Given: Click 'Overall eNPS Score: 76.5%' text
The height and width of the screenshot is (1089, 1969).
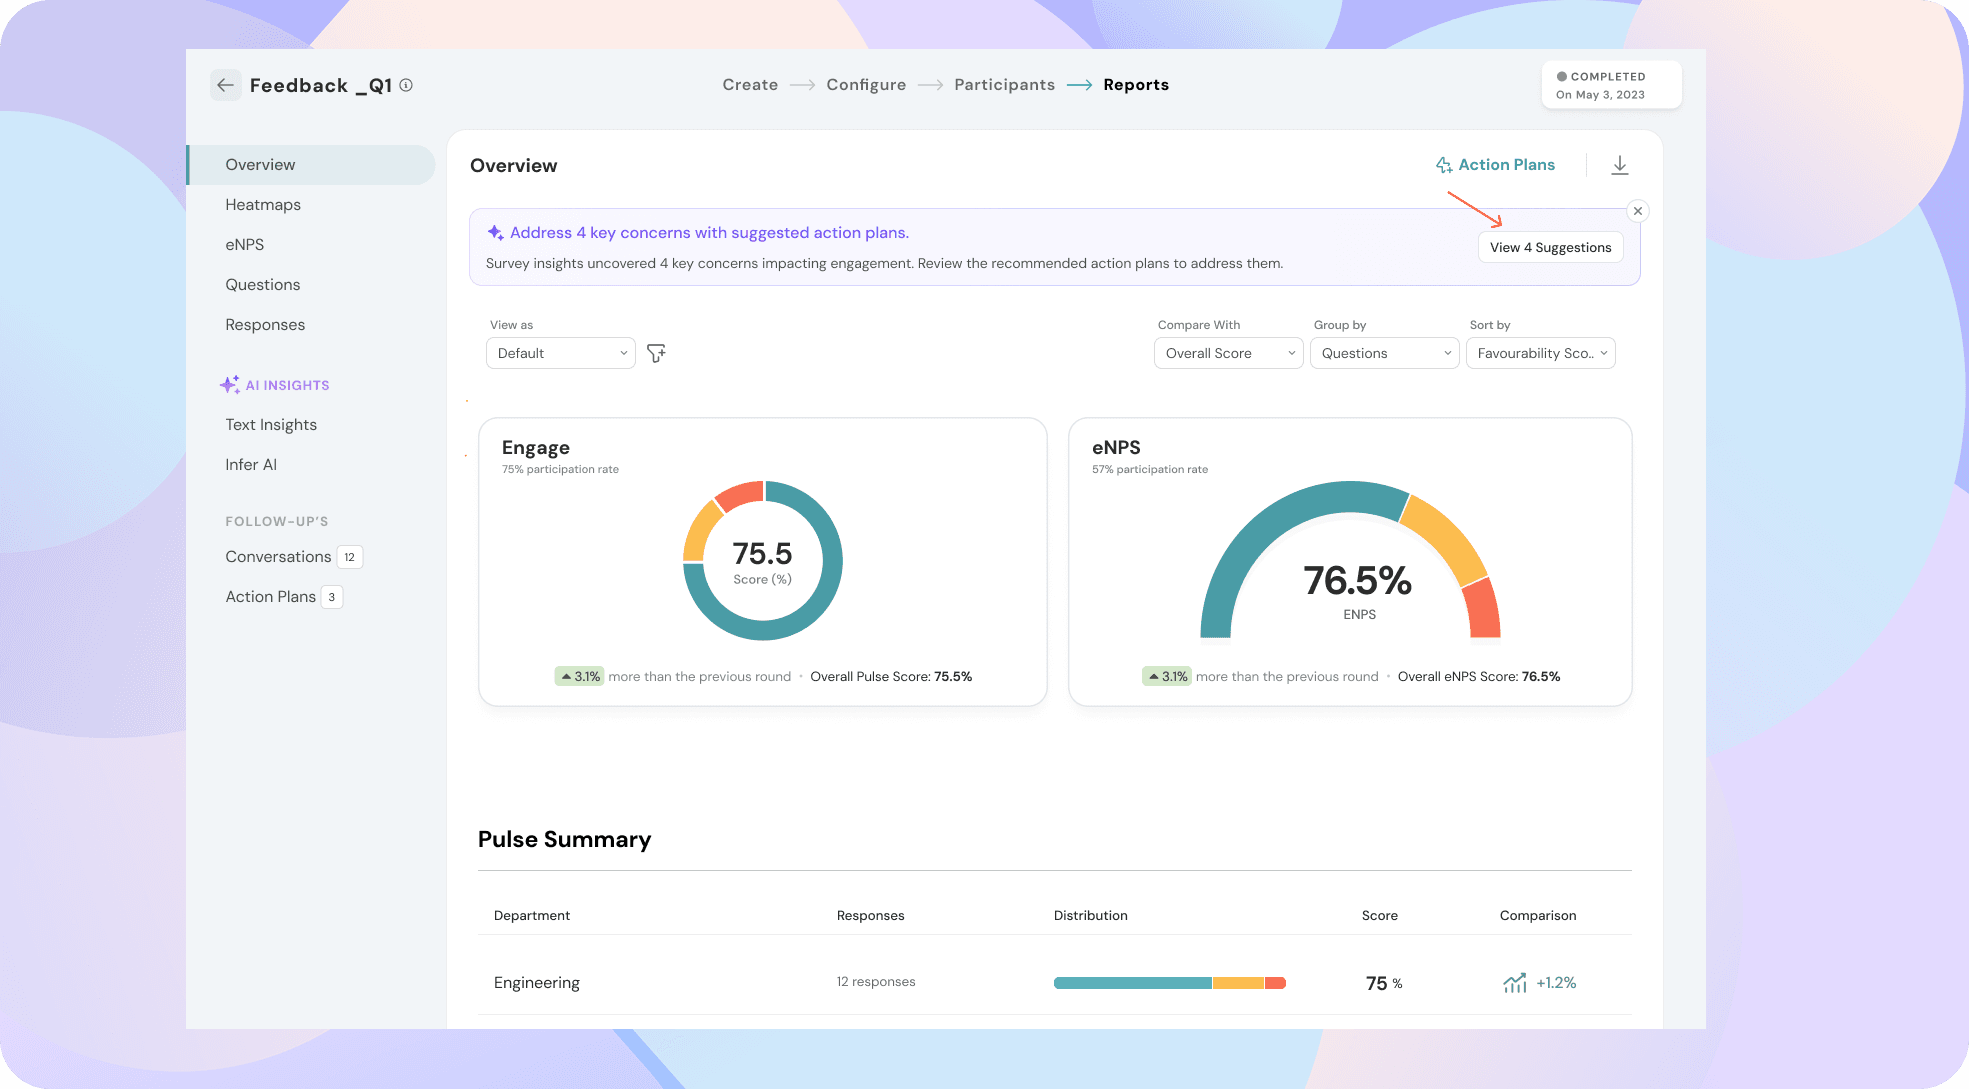Looking at the screenshot, I should [1479, 677].
